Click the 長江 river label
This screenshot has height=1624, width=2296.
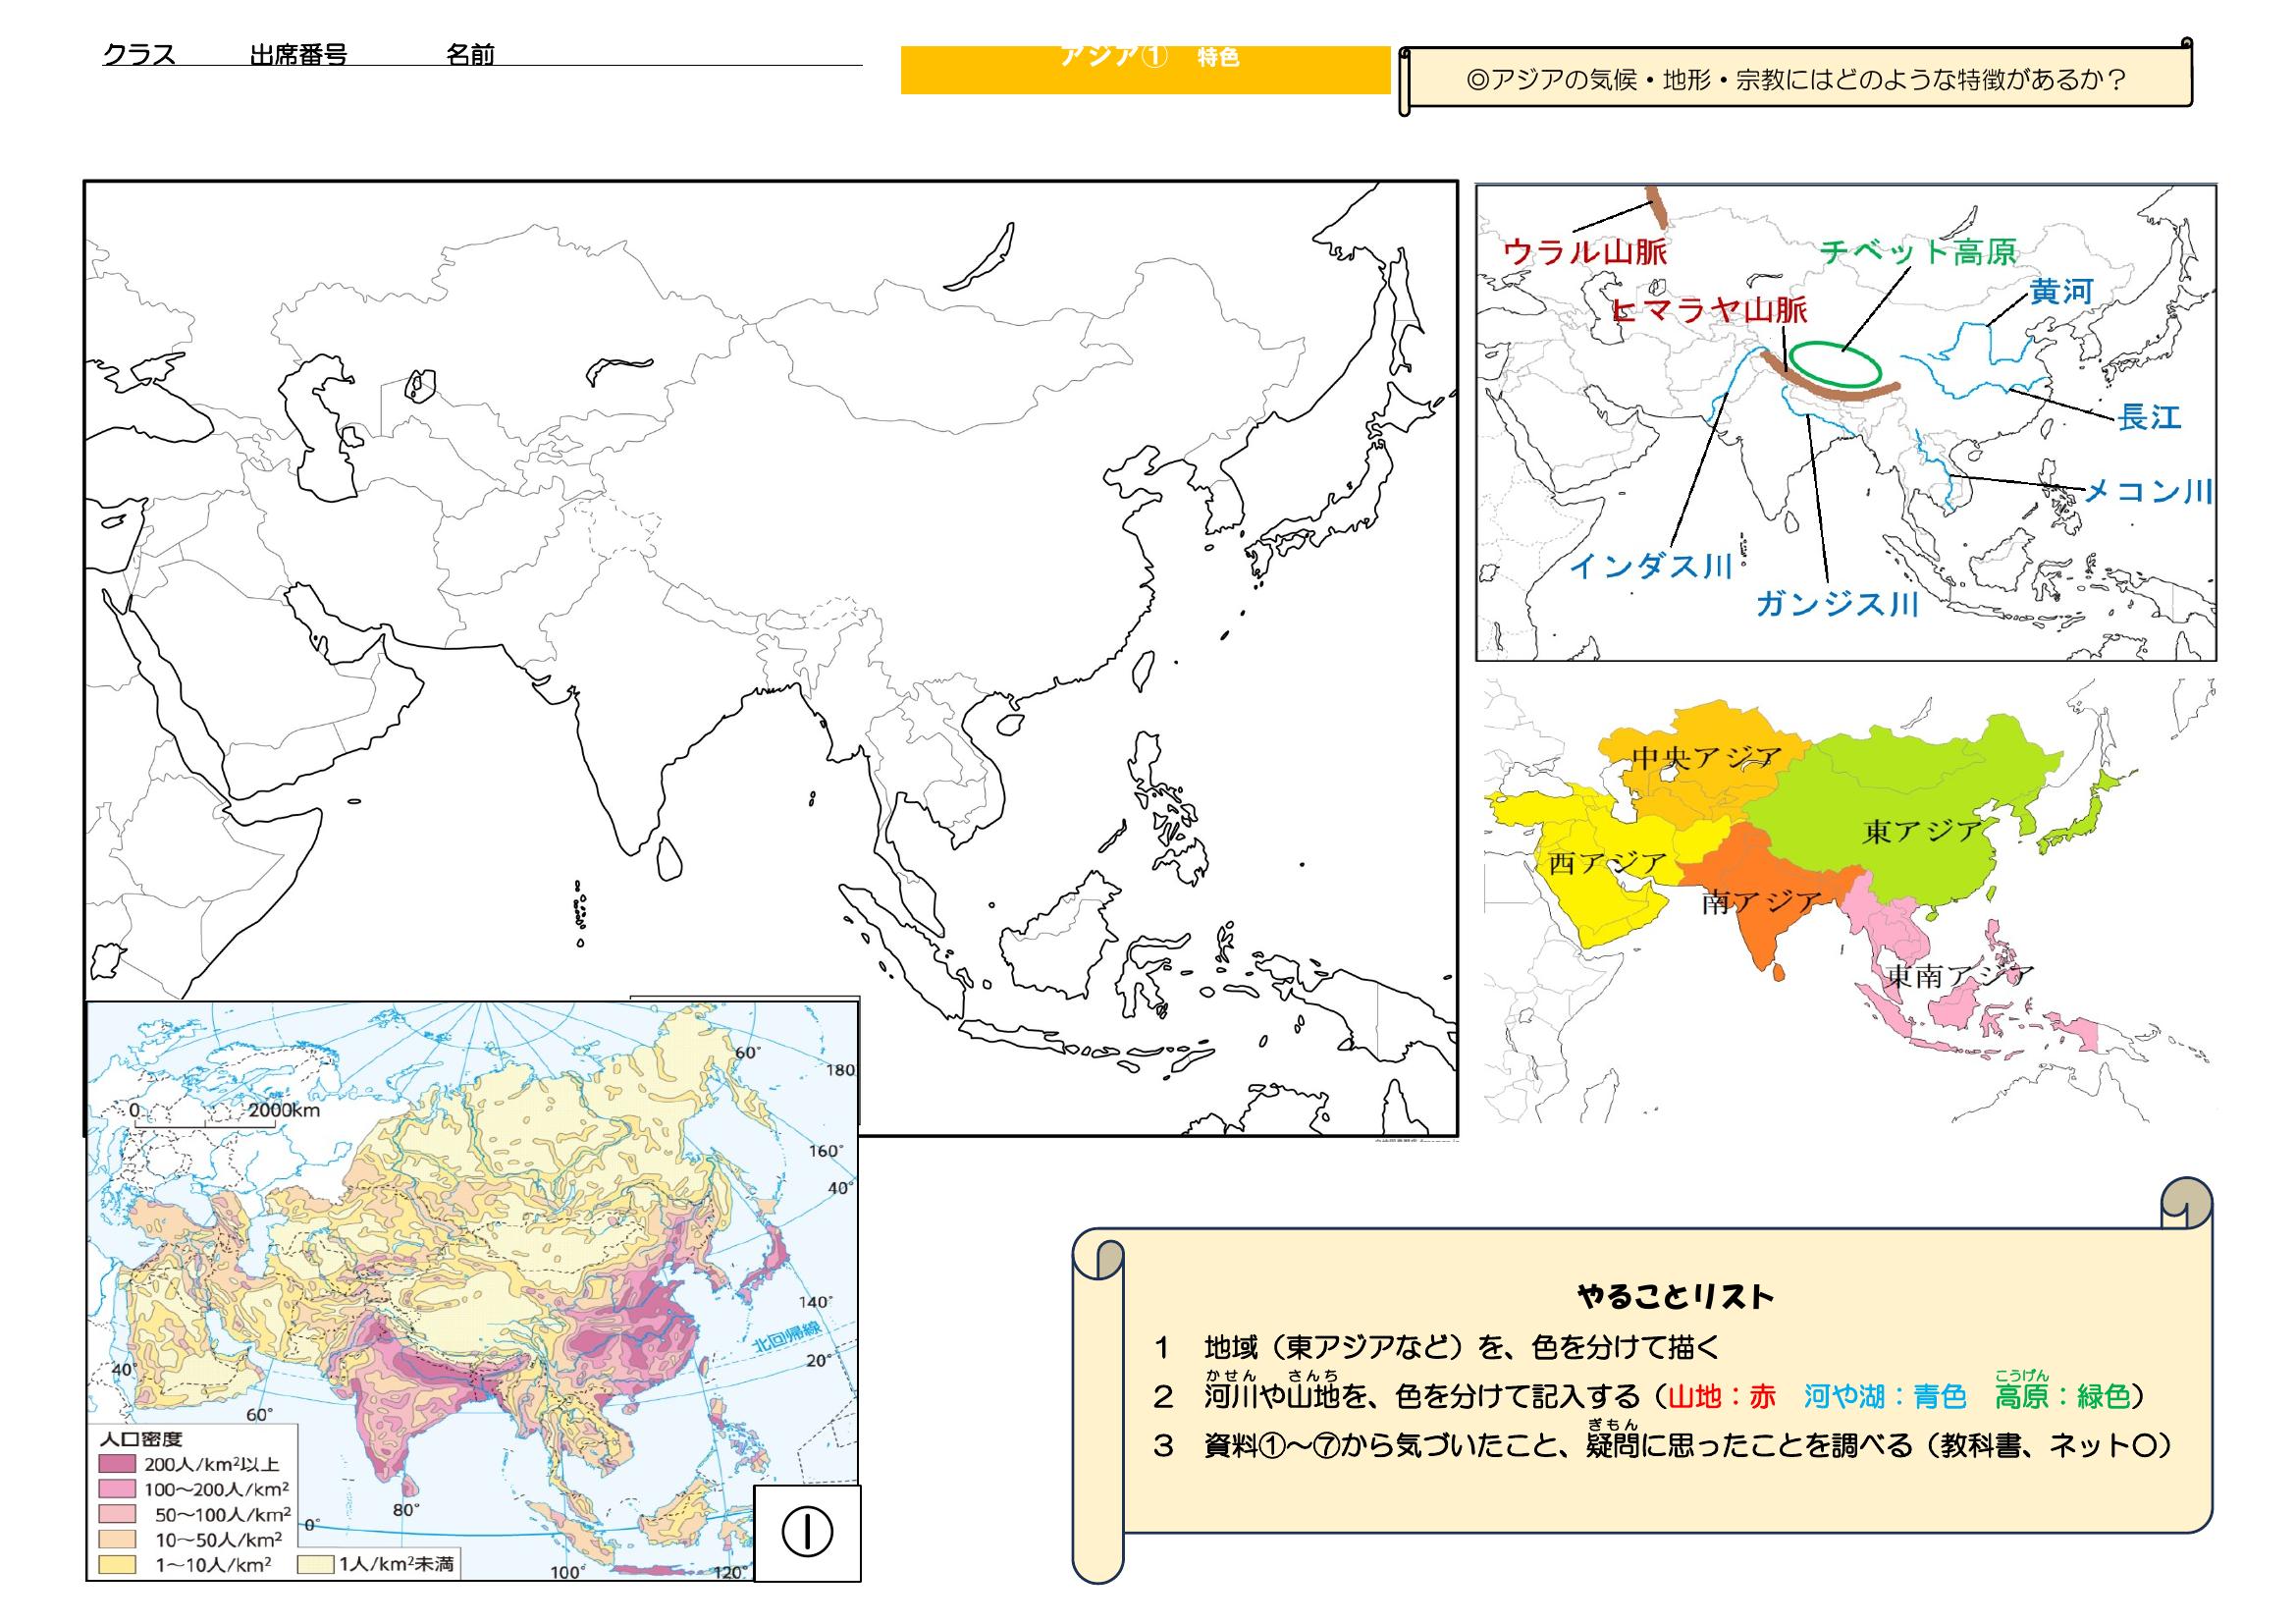point(2149,417)
